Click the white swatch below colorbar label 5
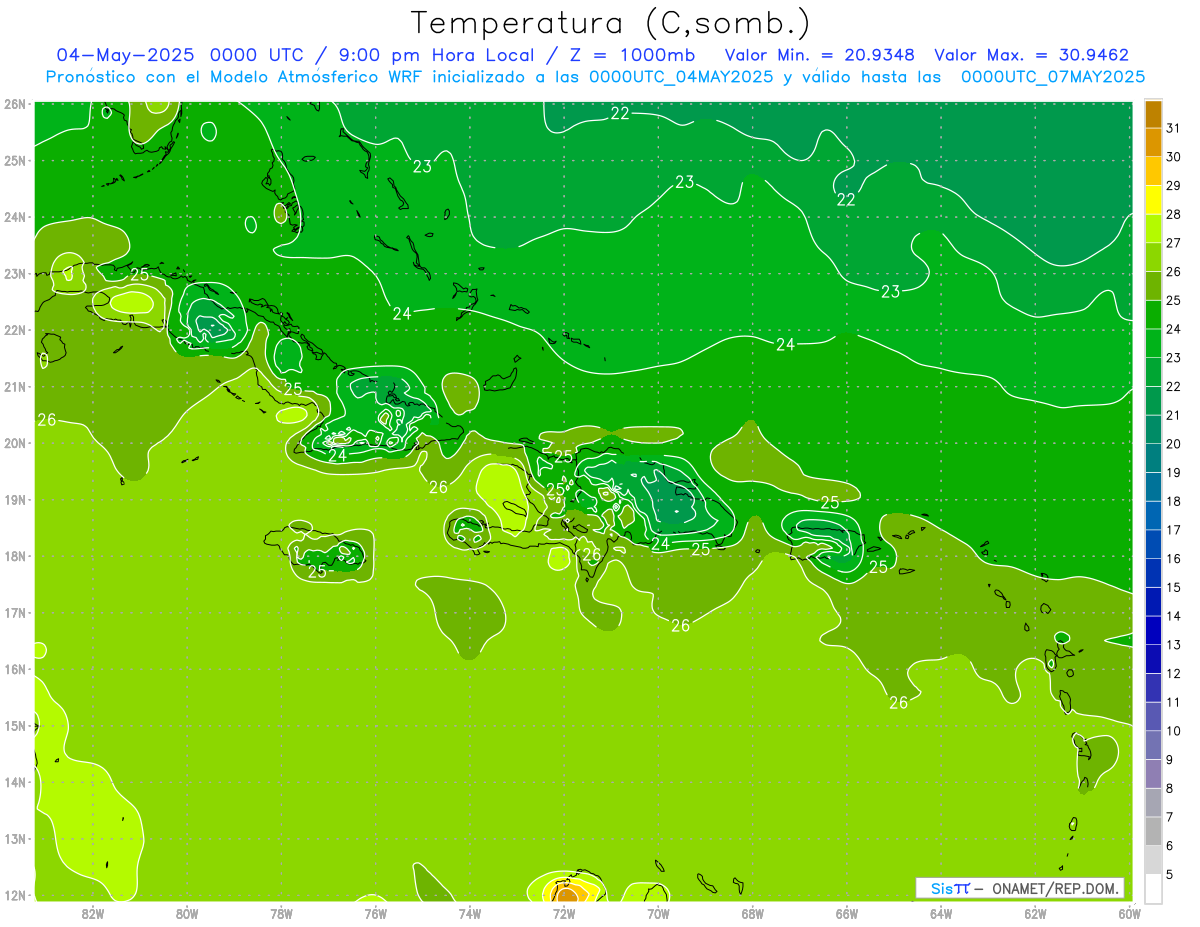This screenshot has width=1200, height=927. click(x=1153, y=888)
